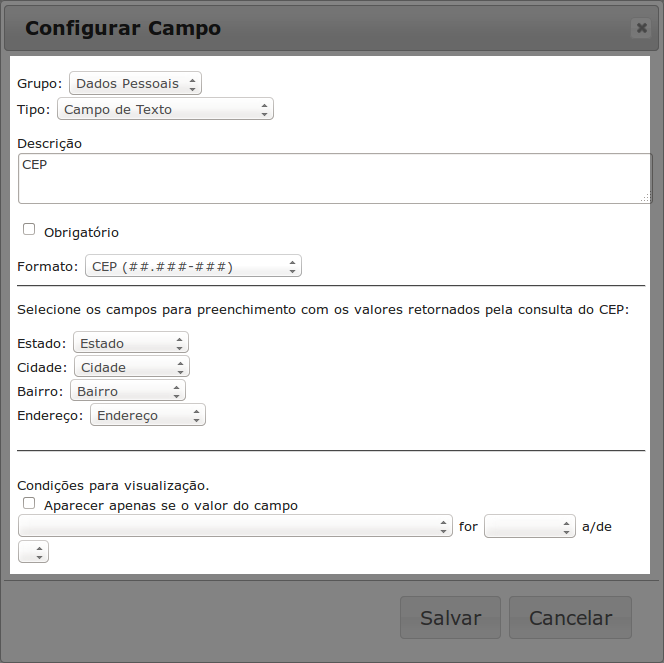The image size is (664, 663).
Task: Click the 'Aparecer apenas se o valor do campo' label
Action: (171, 506)
